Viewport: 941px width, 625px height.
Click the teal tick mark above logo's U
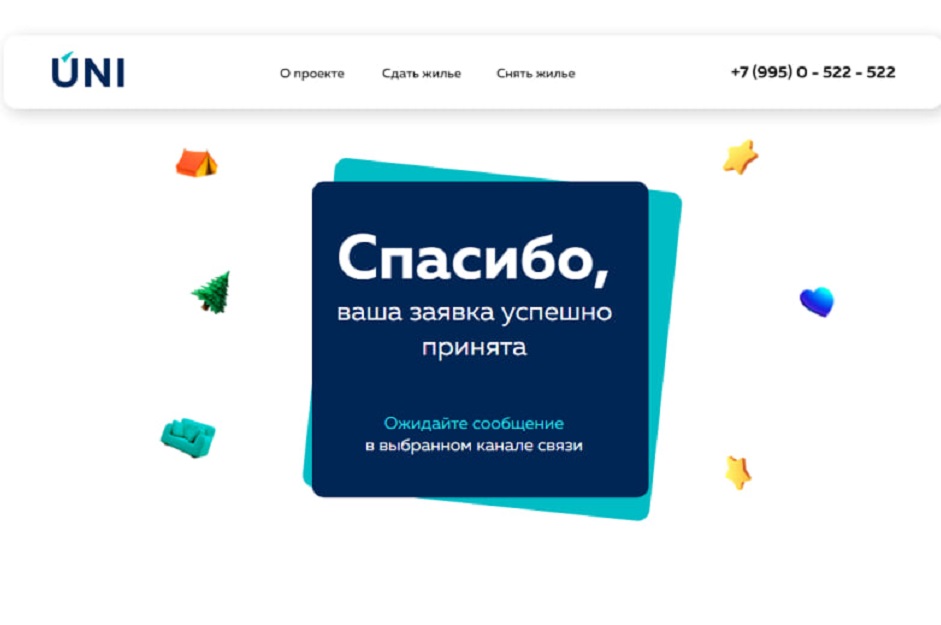click(x=68, y=56)
